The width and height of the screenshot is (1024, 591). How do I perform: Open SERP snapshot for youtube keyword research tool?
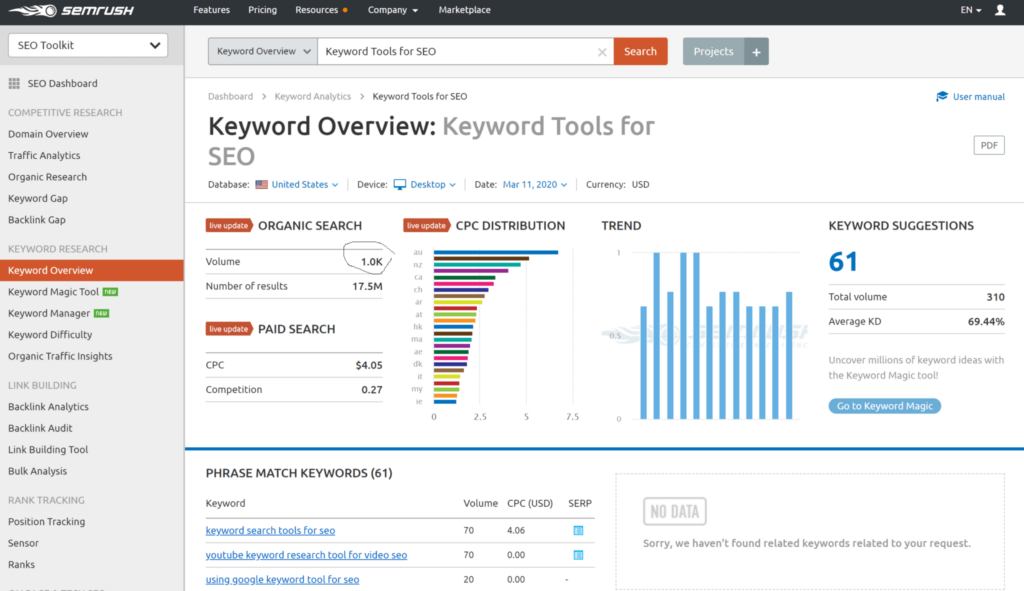(578, 555)
